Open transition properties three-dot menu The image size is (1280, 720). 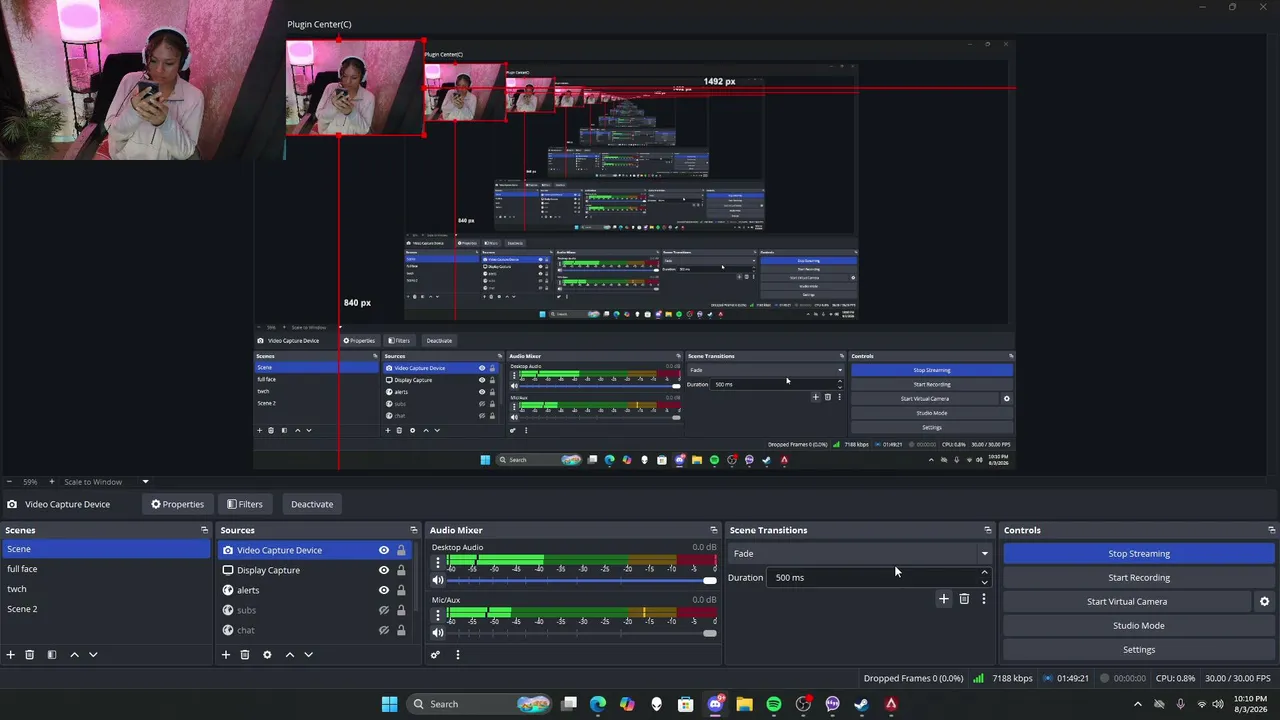984,599
